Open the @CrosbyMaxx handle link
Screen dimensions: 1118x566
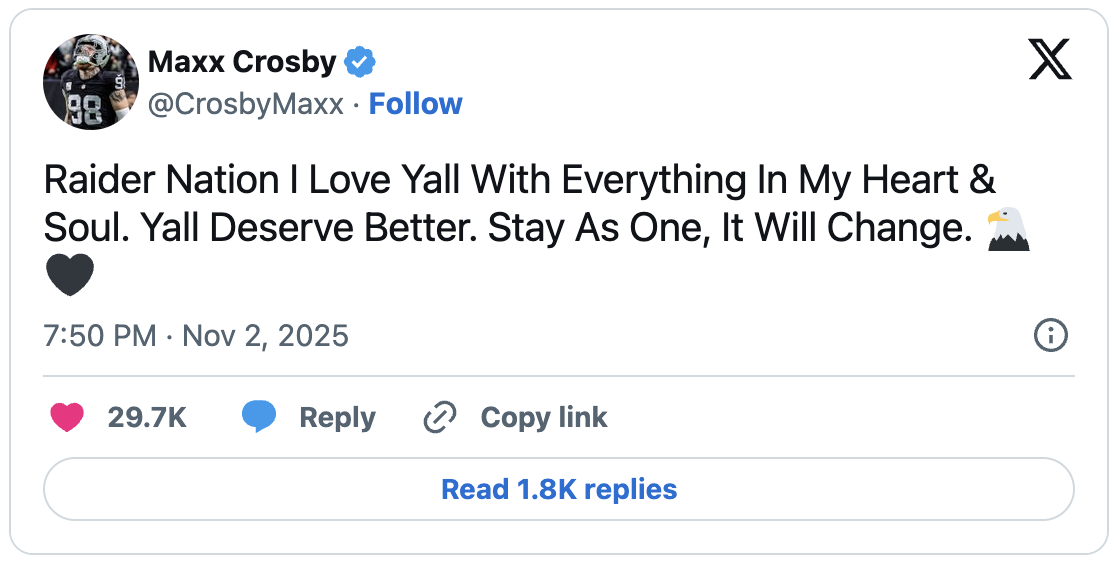tap(246, 104)
